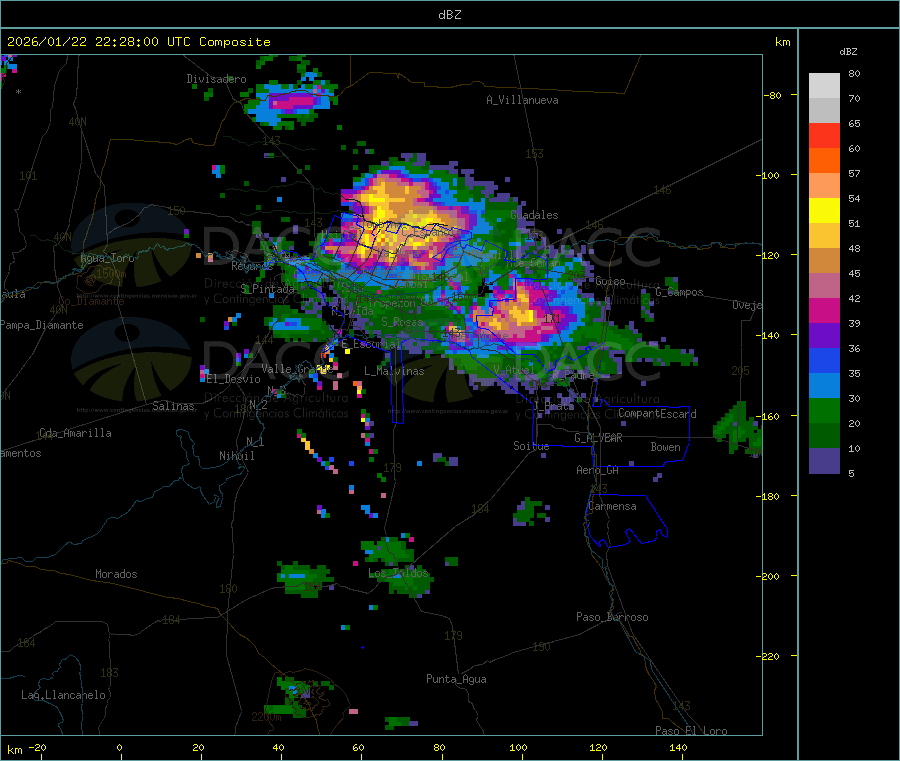Screen dimensions: 900x761
Task: Click the S_Pintada station label
Action: 267,289
